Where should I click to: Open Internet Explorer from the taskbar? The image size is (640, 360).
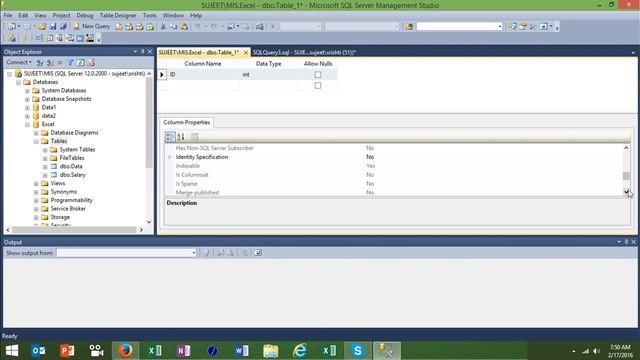(300, 351)
